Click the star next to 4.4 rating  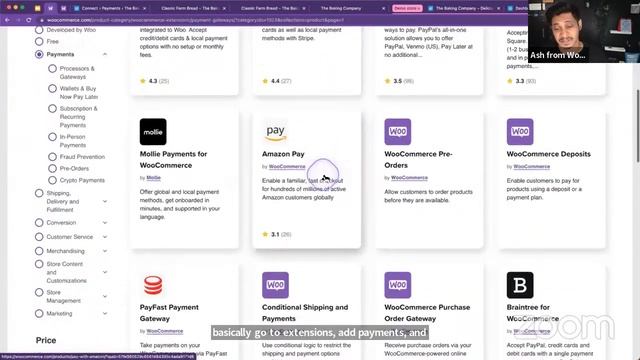(265, 81)
